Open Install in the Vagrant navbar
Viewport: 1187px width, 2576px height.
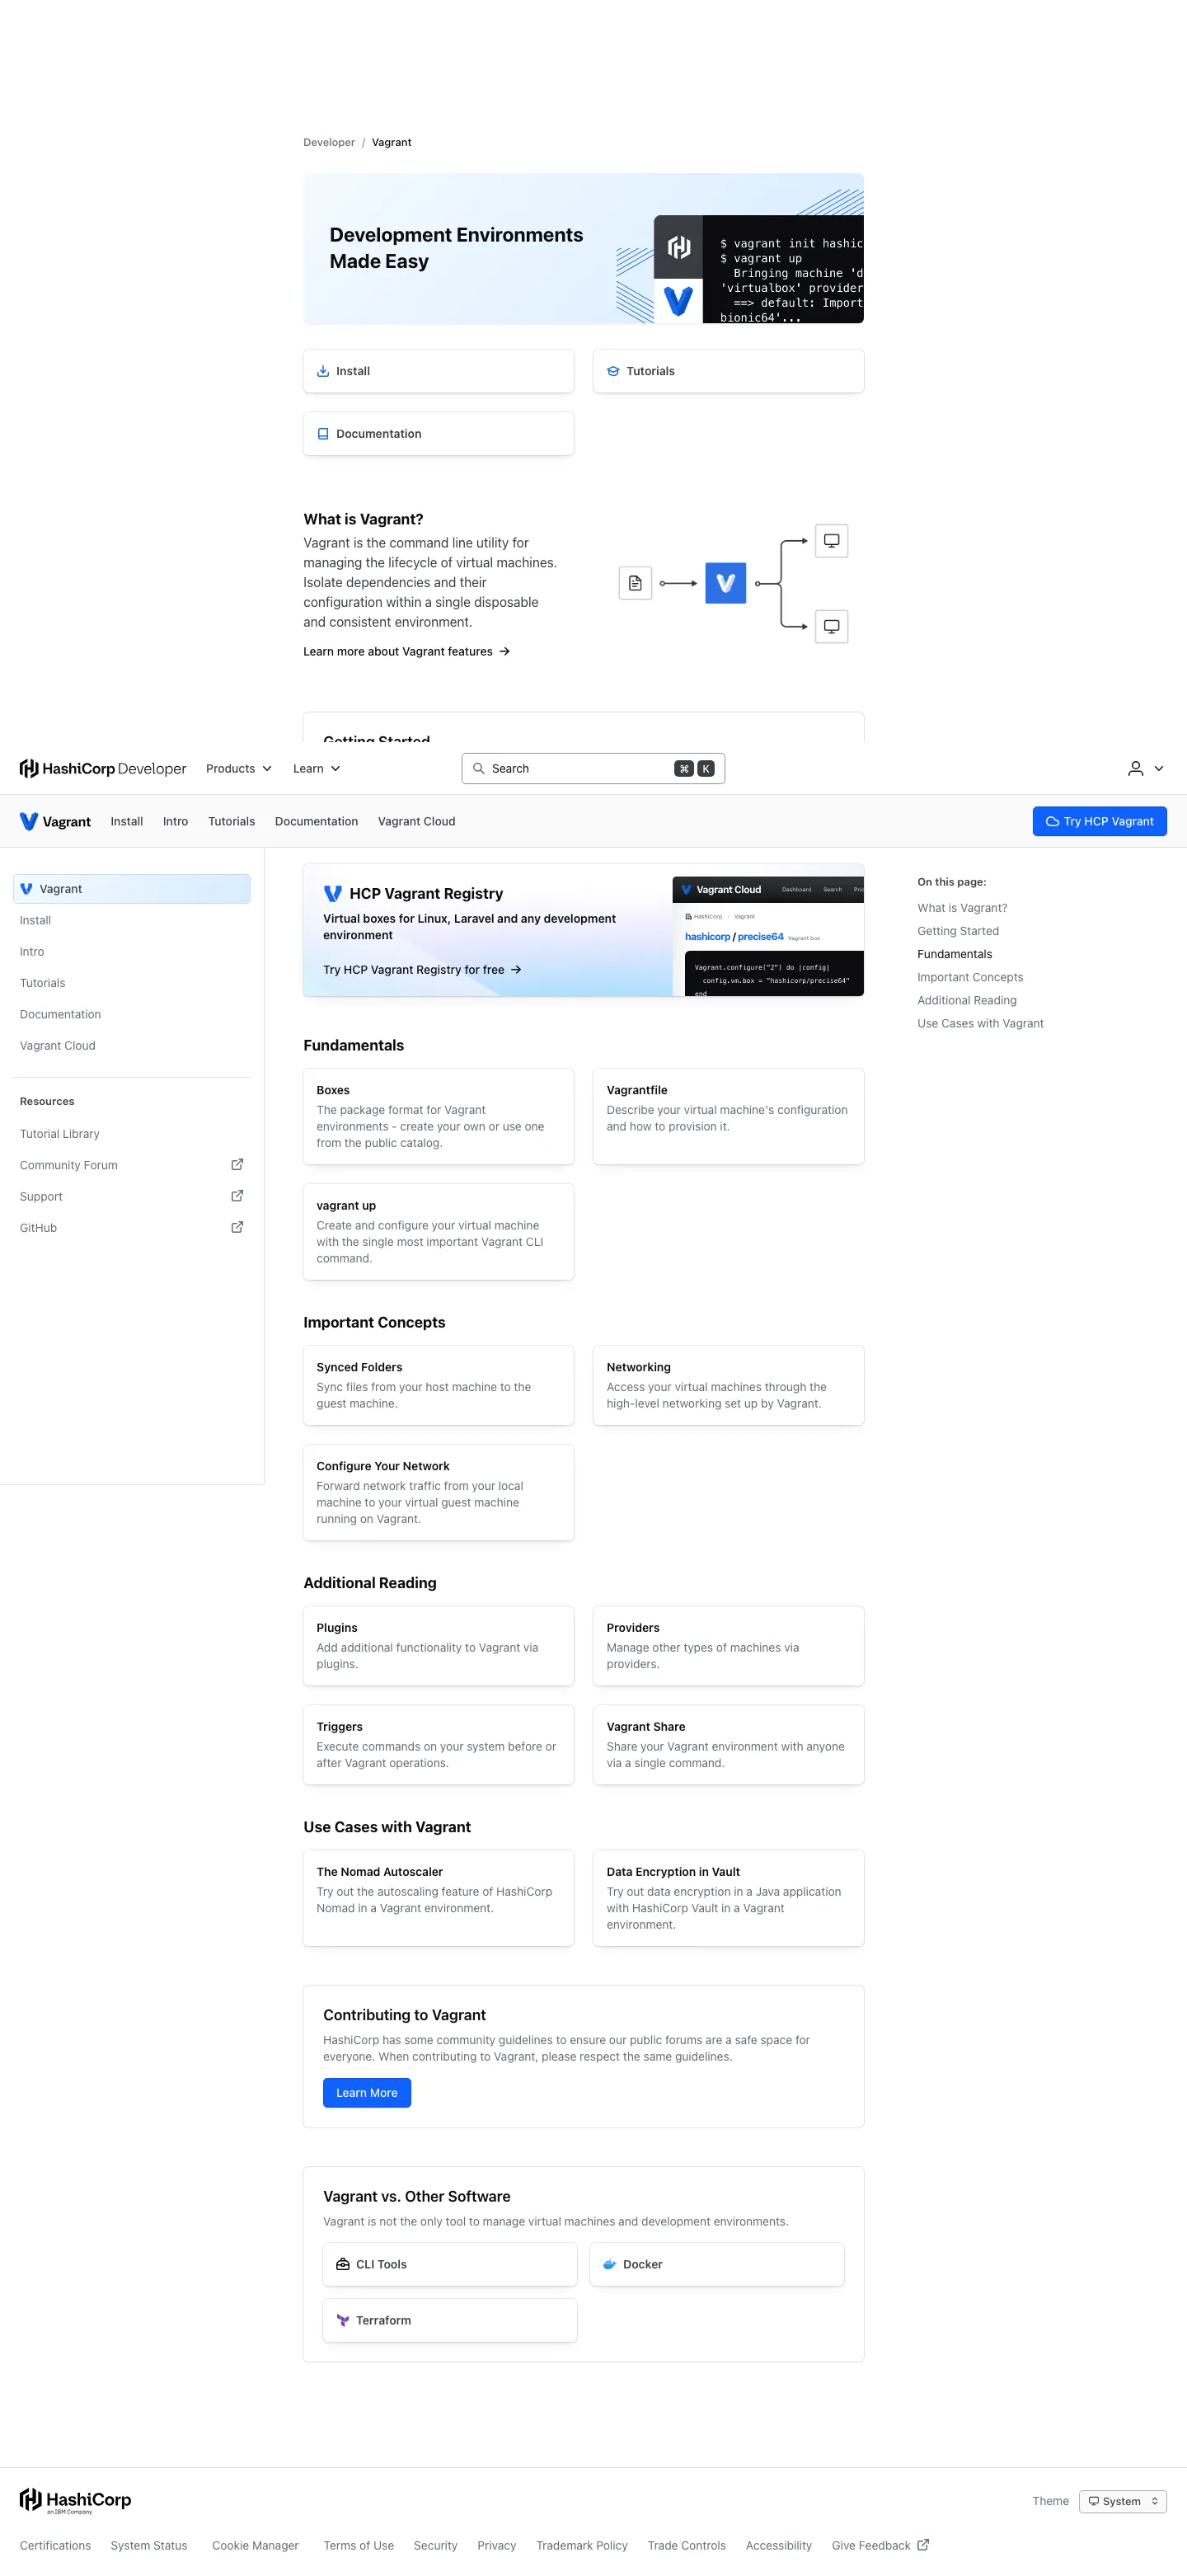click(127, 821)
